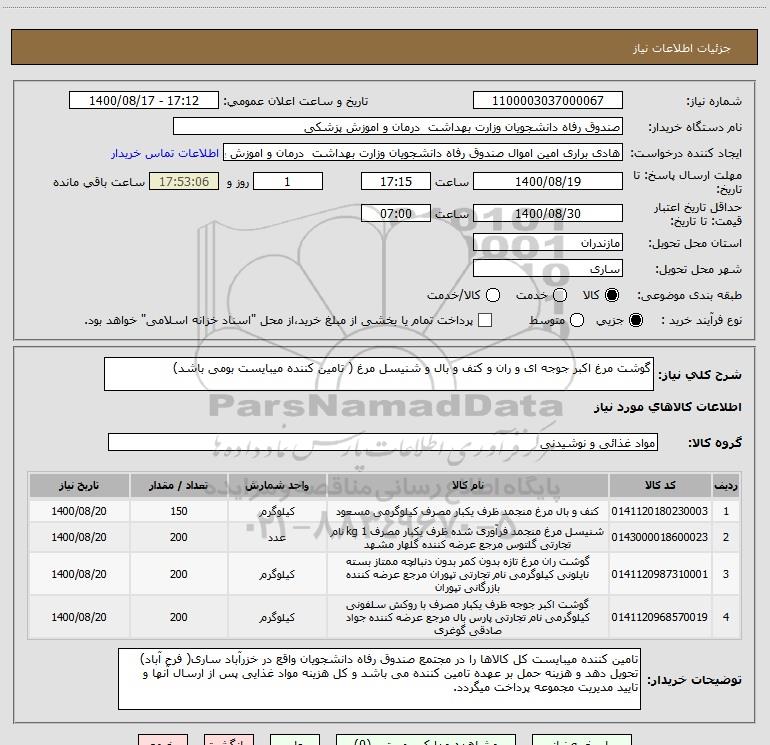This screenshot has width=770, height=745.
Task: Toggle the Islamic treasury payment checkbox
Action: (485, 320)
